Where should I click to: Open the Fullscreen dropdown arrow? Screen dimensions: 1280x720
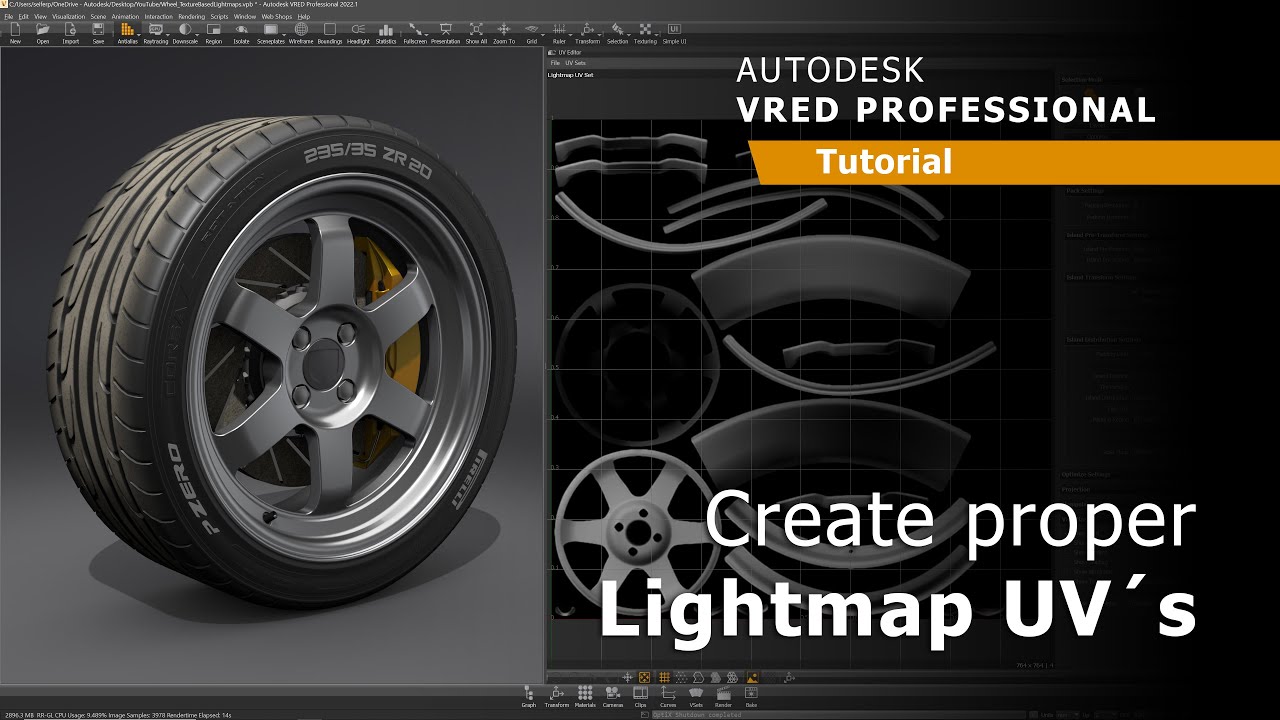(x=428, y=35)
